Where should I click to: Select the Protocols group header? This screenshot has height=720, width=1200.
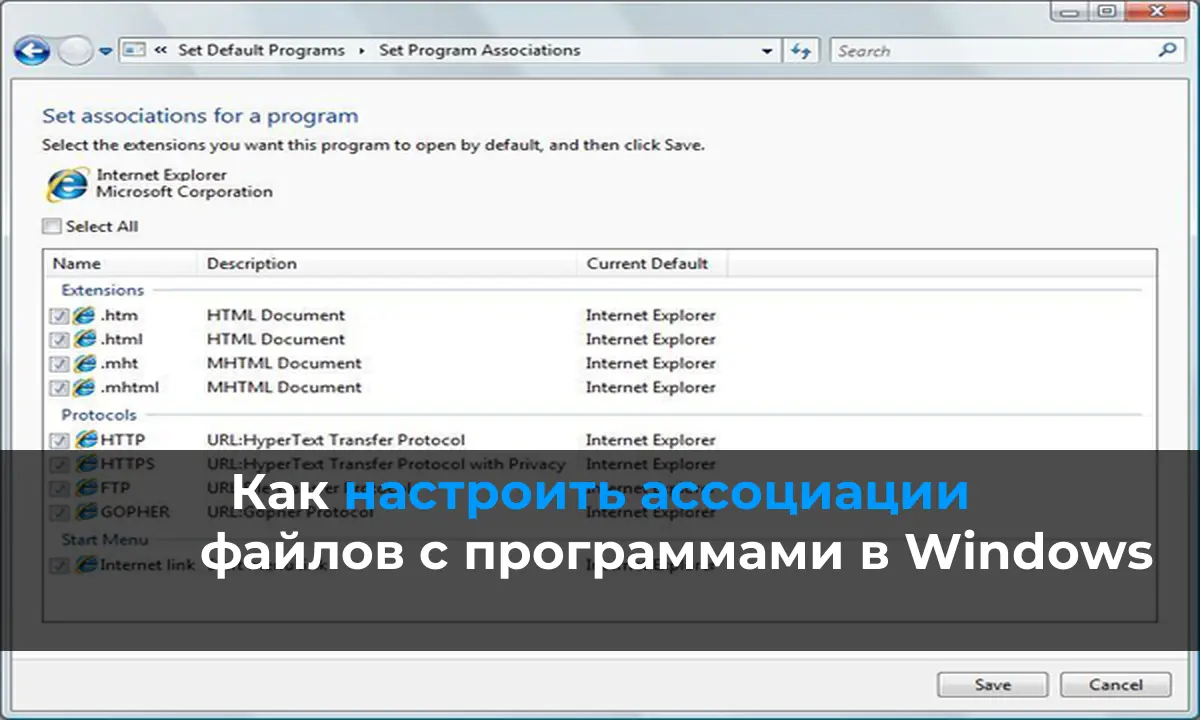tap(99, 414)
